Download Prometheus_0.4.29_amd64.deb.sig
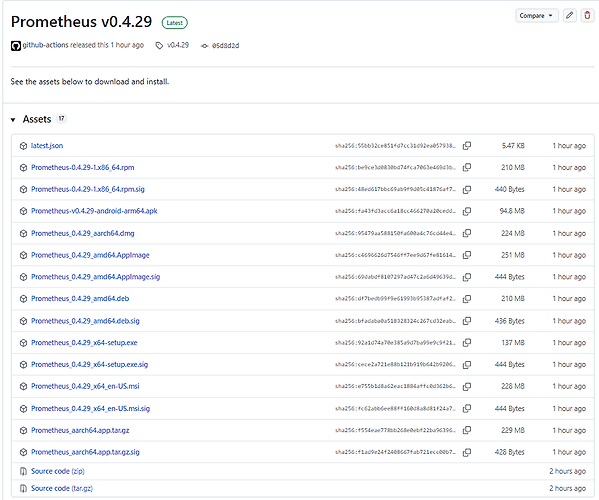 [x=85, y=321]
